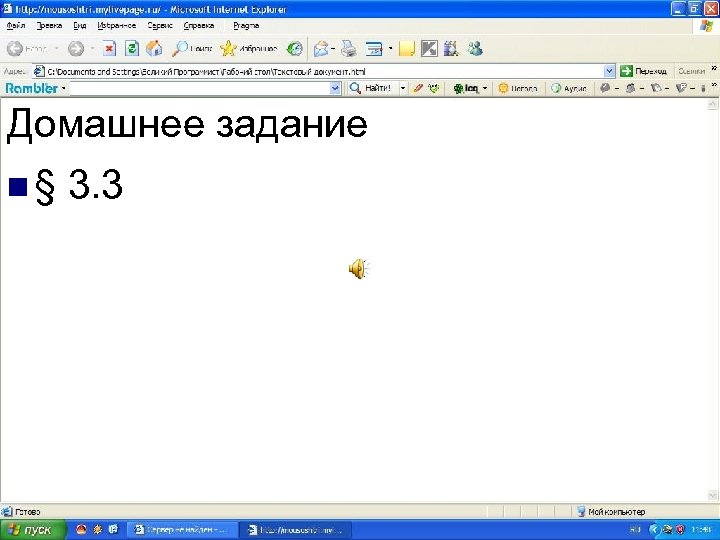Click in the Rambler search input field
720x540 pixels.
click(x=199, y=88)
